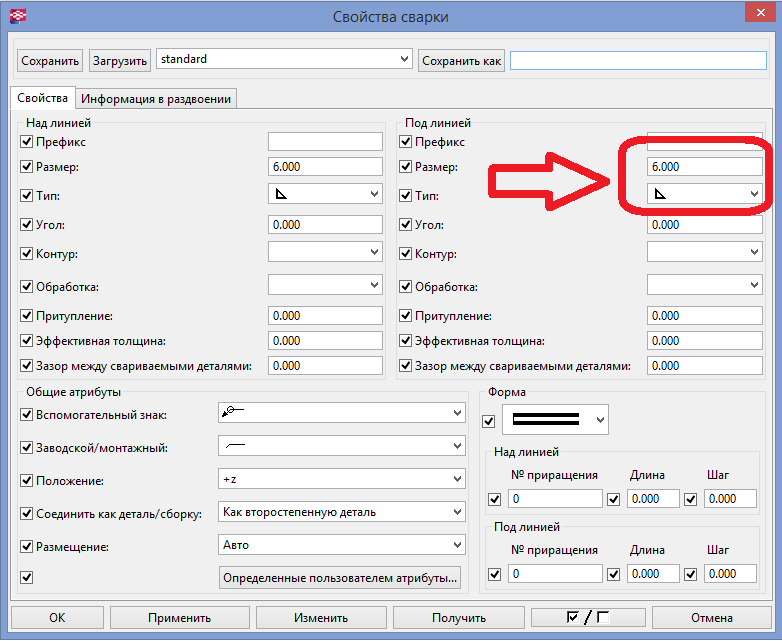The image size is (782, 641).
Task: Click the auxiliary sign symbol icon
Action: (x=234, y=412)
